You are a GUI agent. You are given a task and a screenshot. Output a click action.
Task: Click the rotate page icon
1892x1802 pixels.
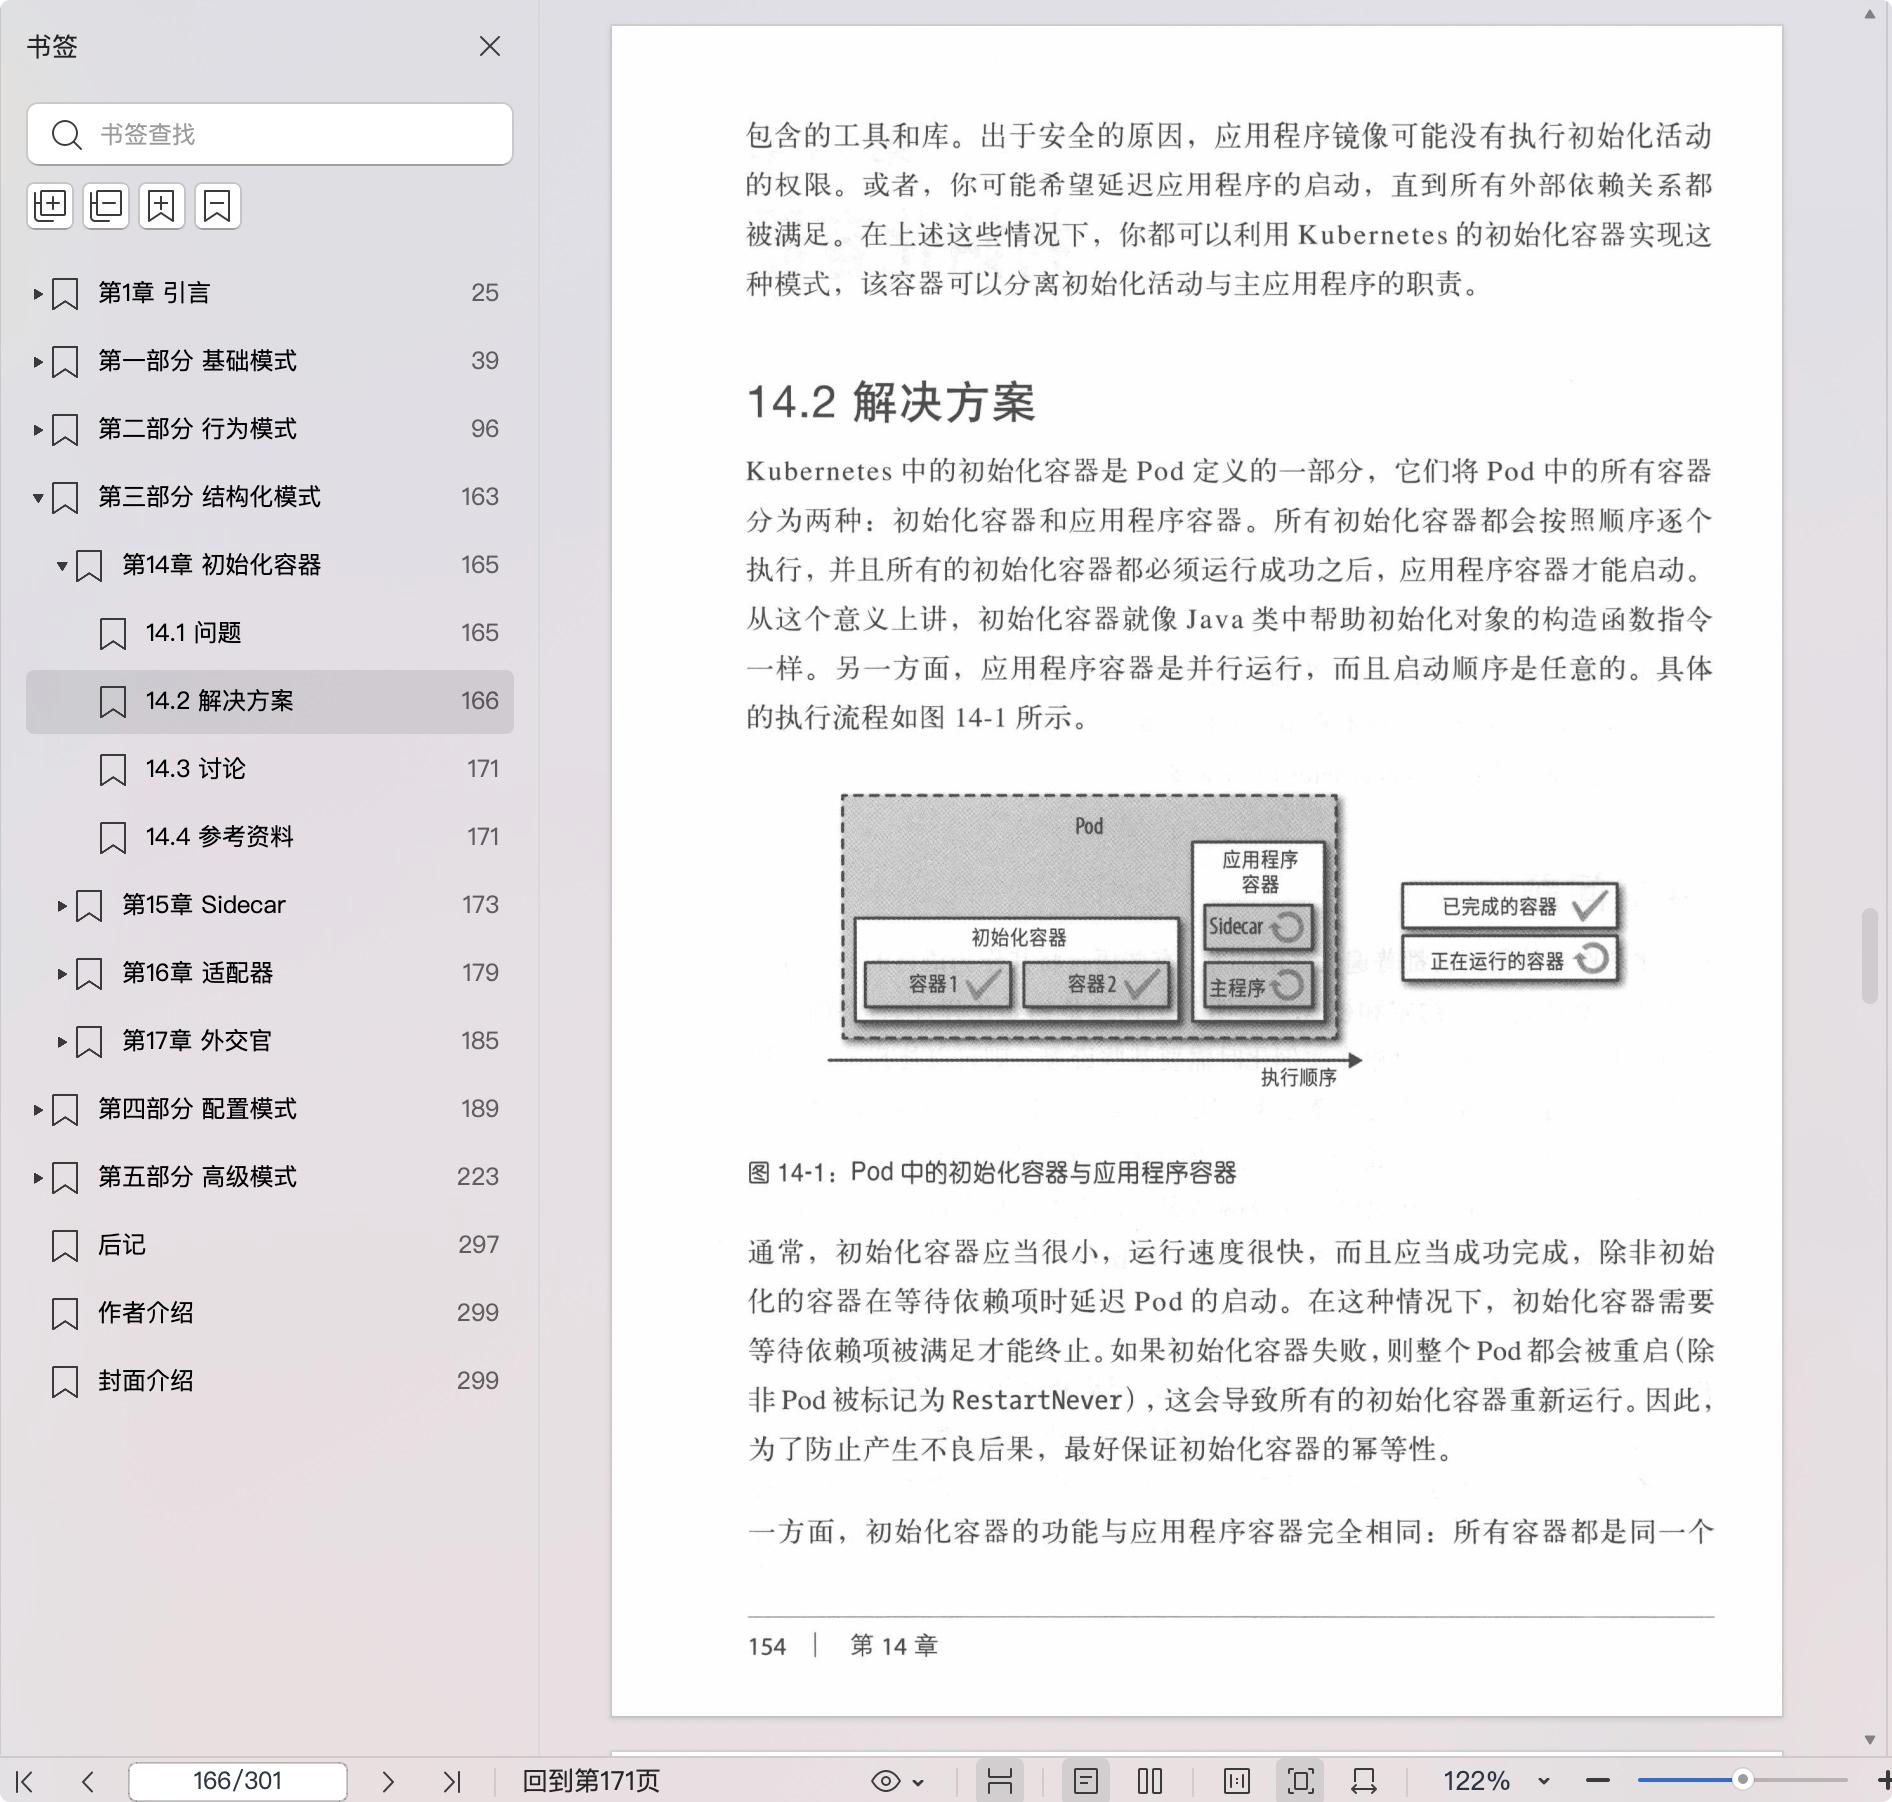[x=1364, y=1781]
